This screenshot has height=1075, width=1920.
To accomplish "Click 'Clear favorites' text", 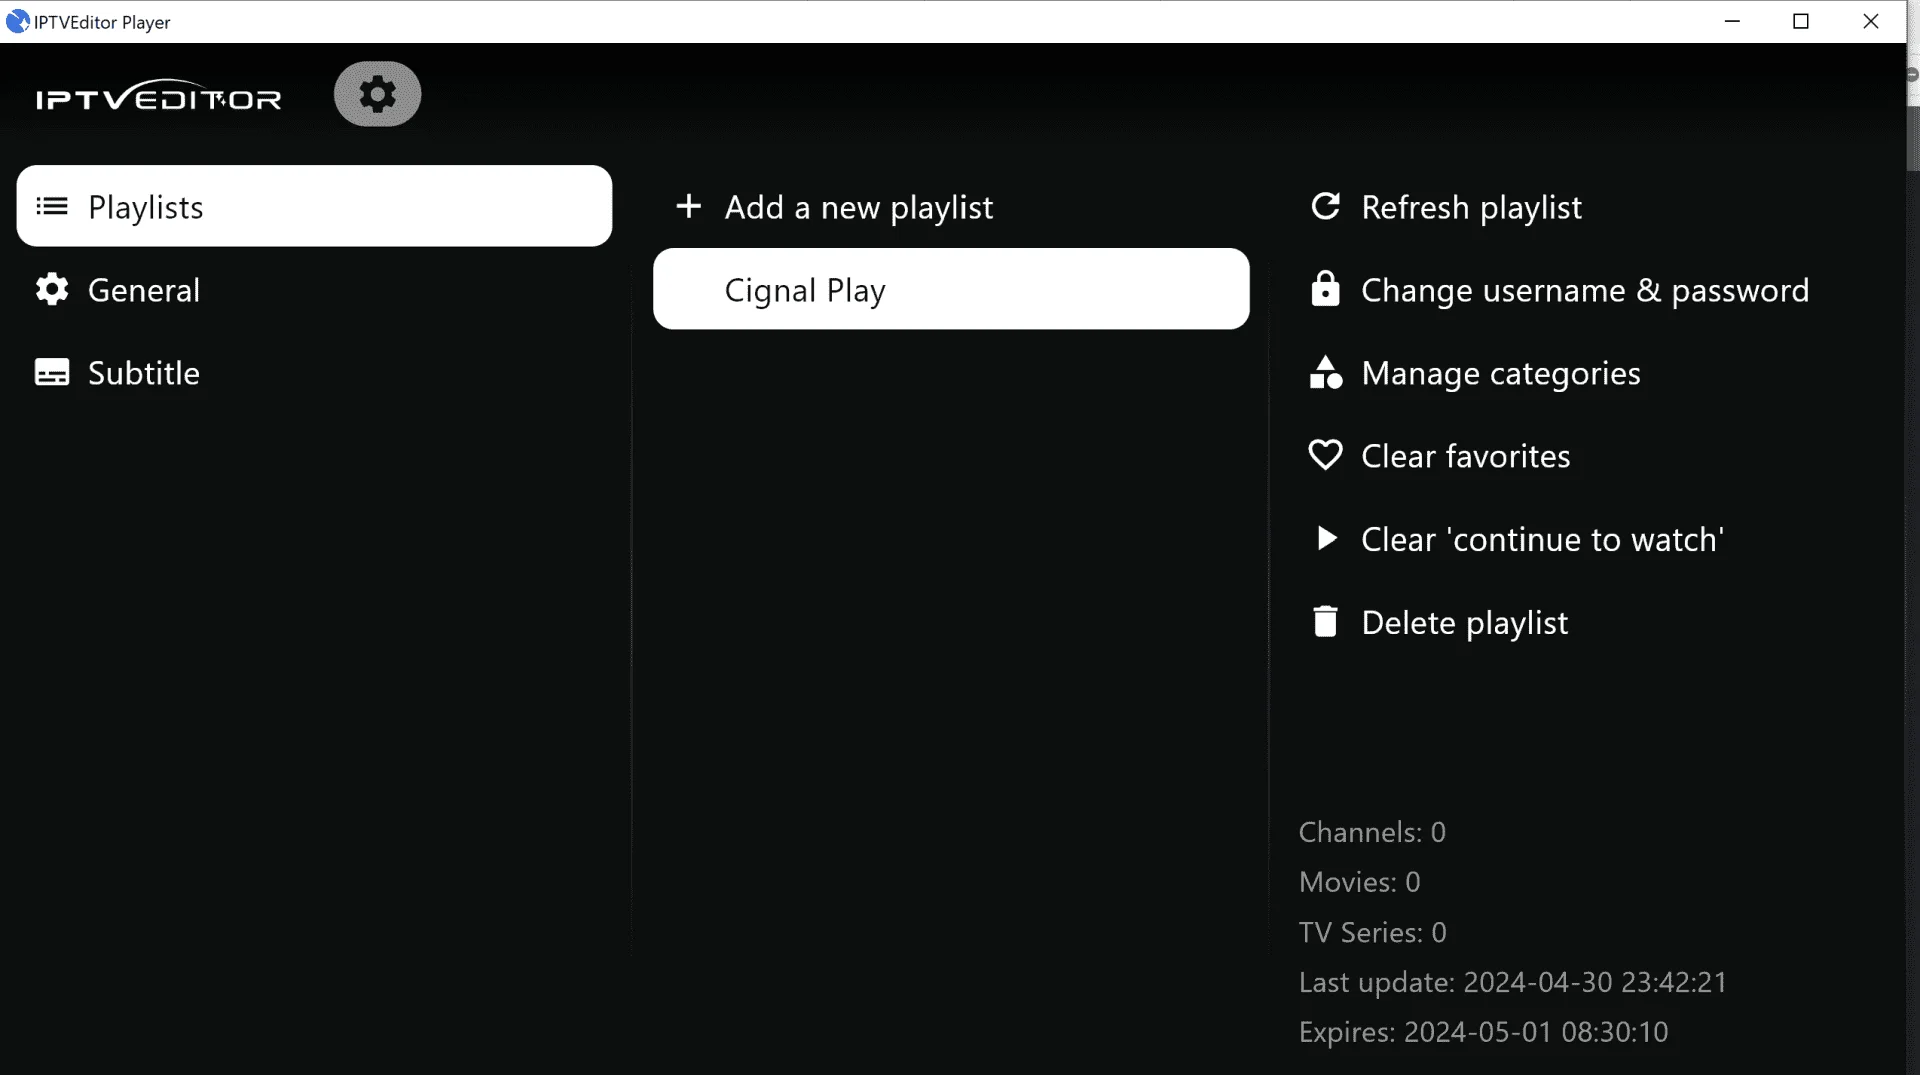I will pyautogui.click(x=1466, y=456).
